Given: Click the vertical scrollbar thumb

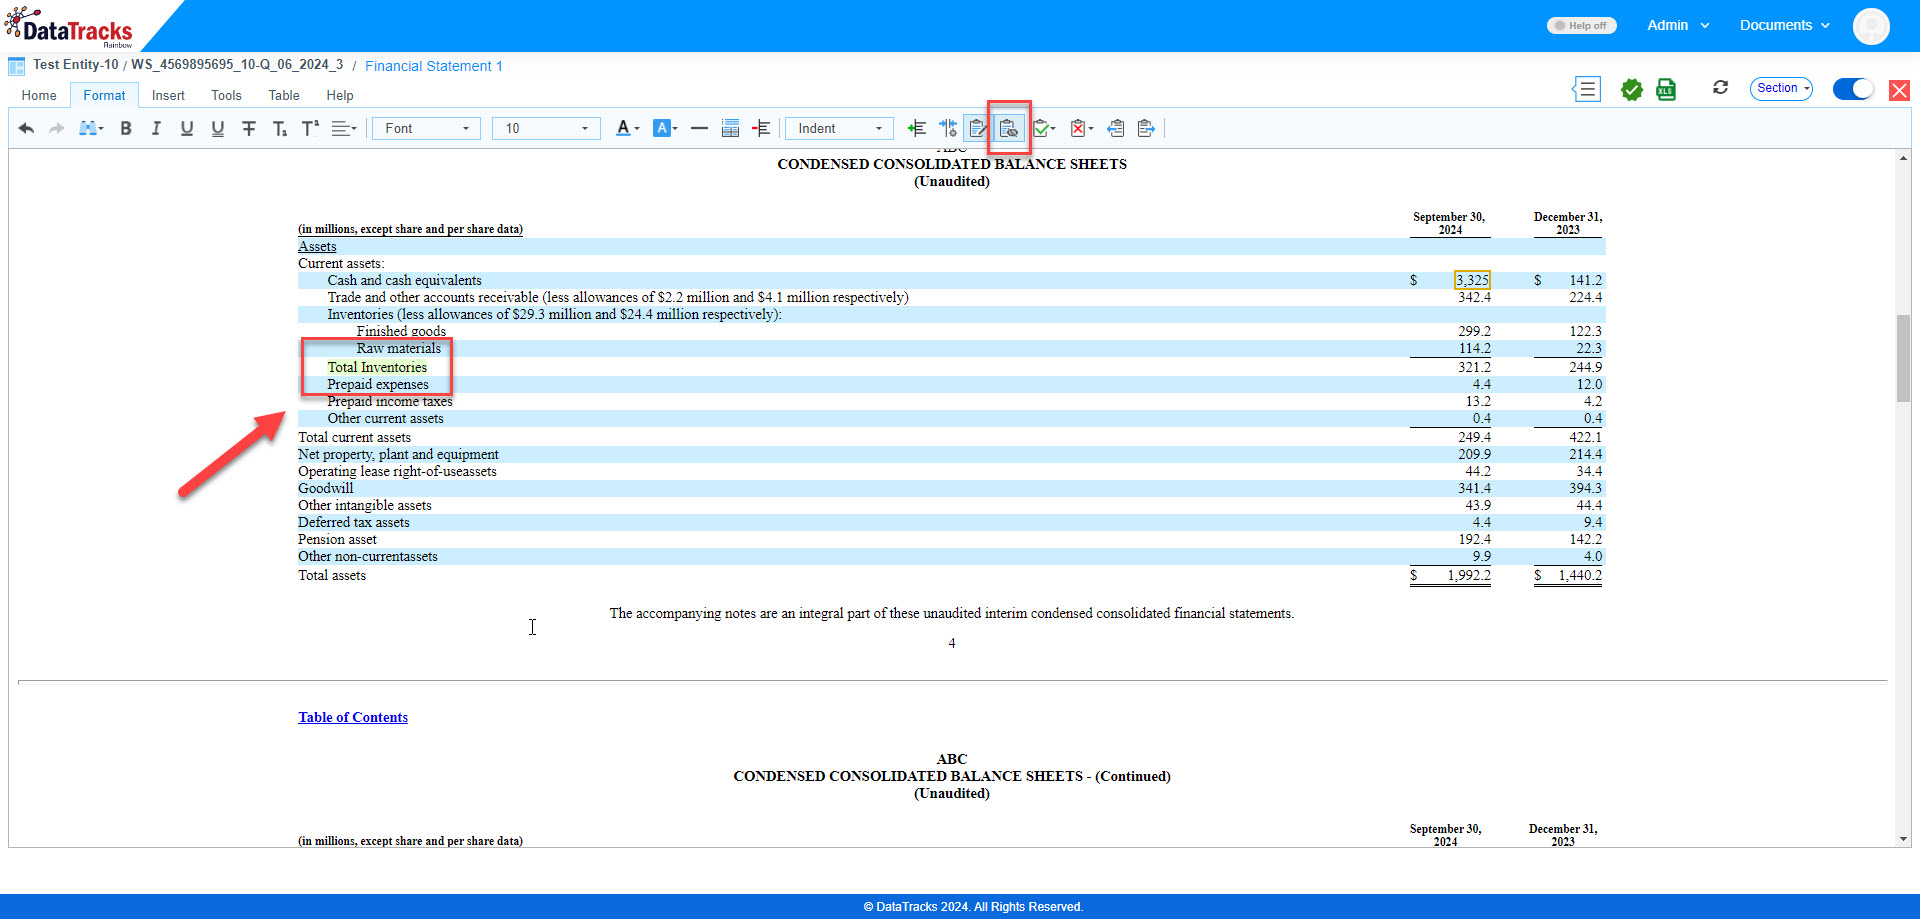Looking at the screenshot, I should [x=1903, y=358].
